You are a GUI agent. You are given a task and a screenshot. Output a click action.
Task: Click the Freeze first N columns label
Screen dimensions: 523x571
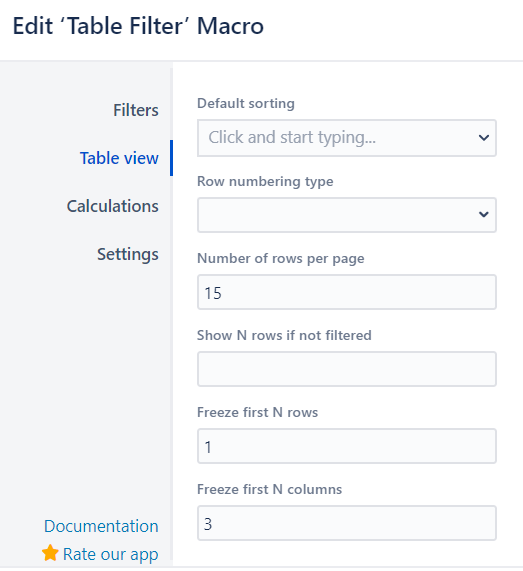(270, 489)
